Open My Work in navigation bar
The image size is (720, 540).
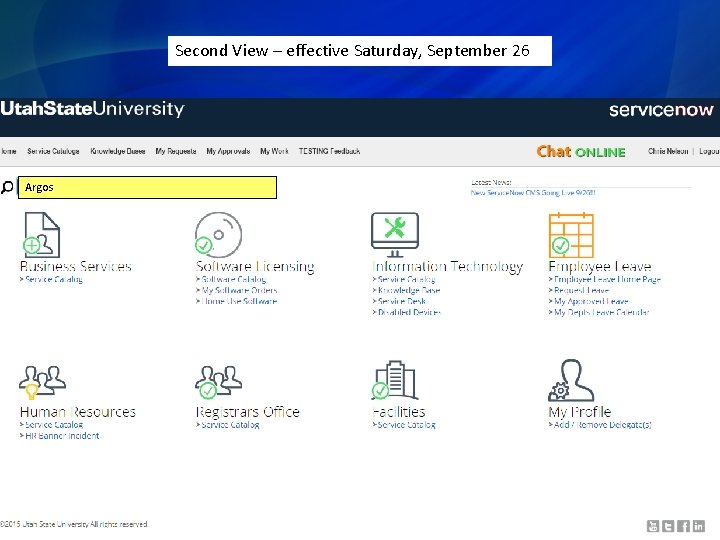click(274, 151)
